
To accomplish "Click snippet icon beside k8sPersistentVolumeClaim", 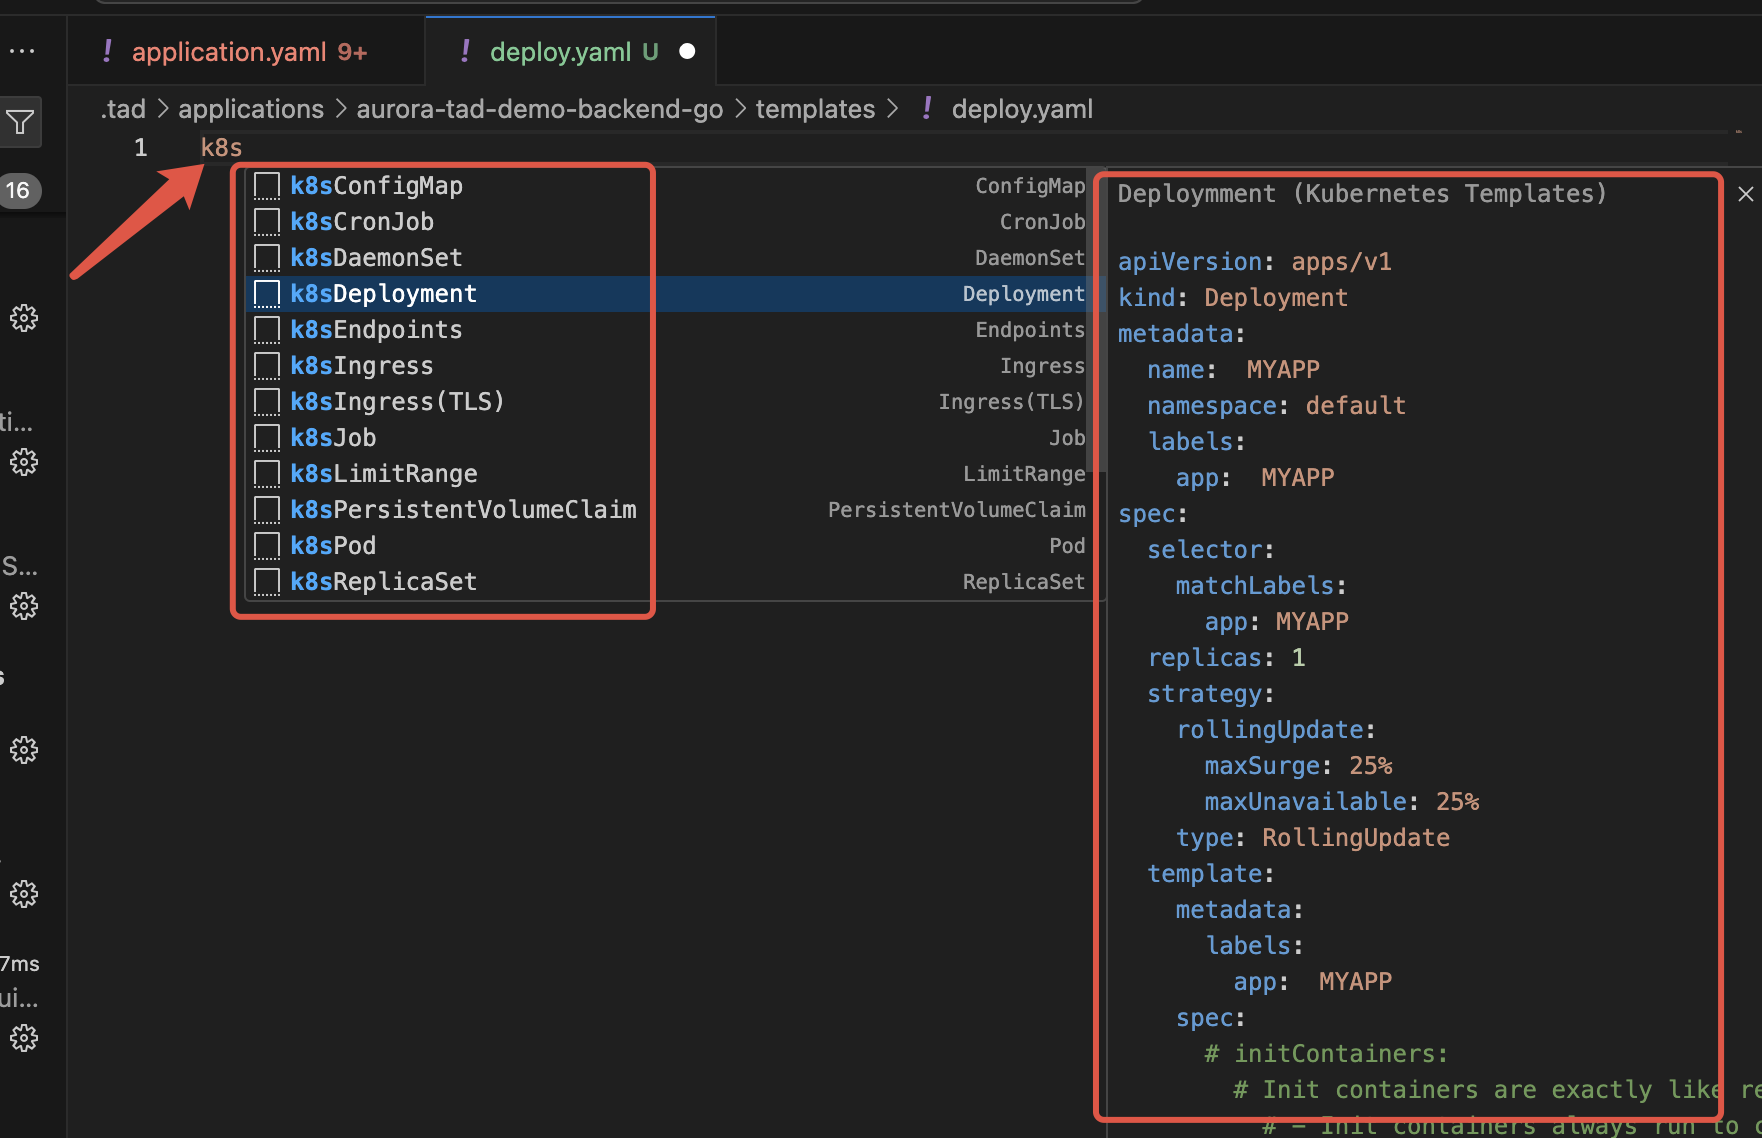I will coord(266,510).
